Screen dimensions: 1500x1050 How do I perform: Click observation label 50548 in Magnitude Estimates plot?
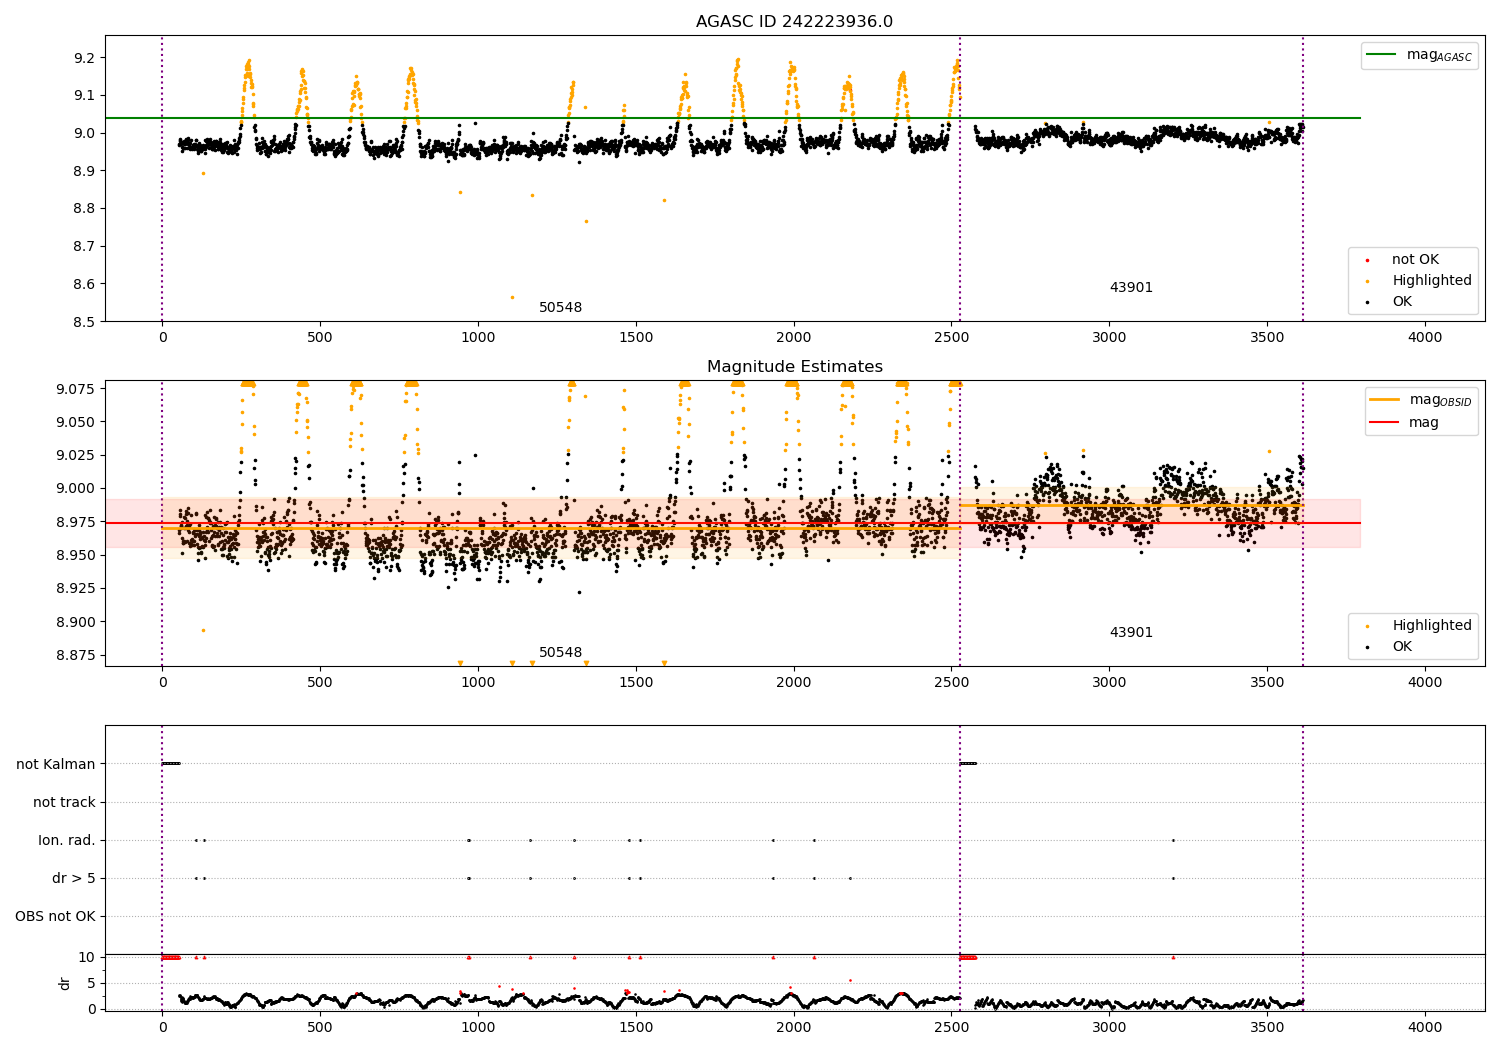tap(560, 653)
